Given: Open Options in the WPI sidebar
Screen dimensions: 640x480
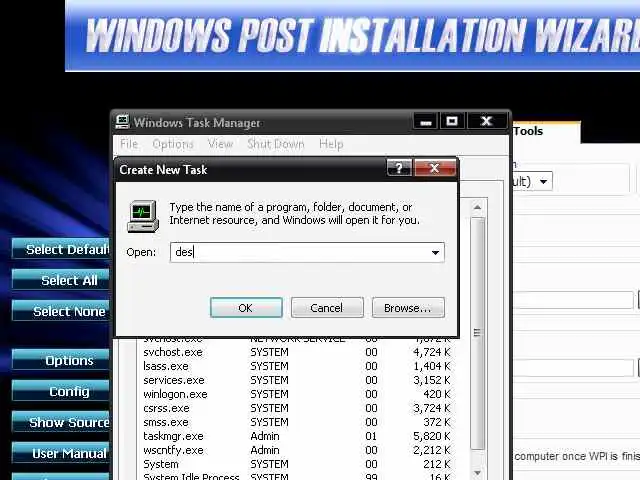Looking at the screenshot, I should click(x=61, y=360).
